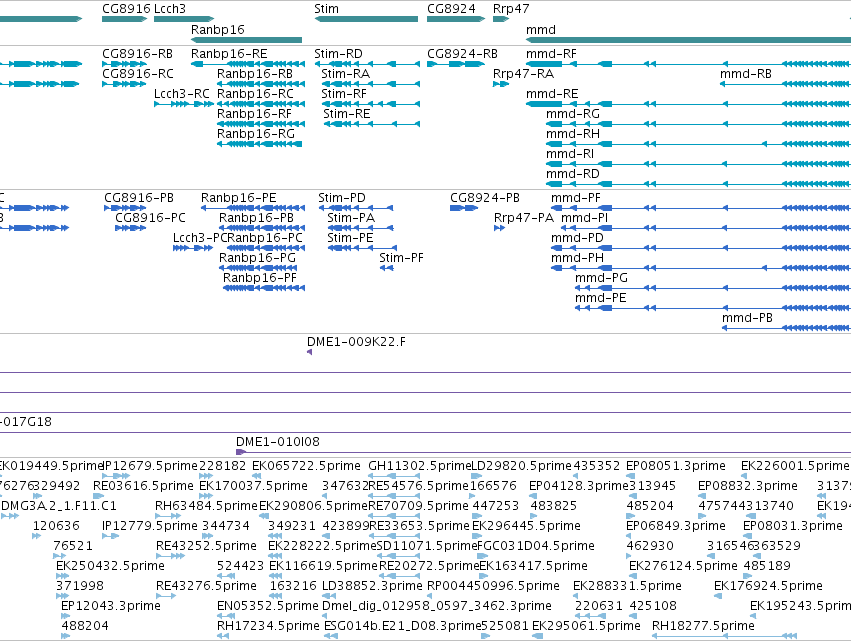The height and width of the screenshot is (641, 851).
Task: Click the GH11302.5prime EST label
Action: click(420, 466)
